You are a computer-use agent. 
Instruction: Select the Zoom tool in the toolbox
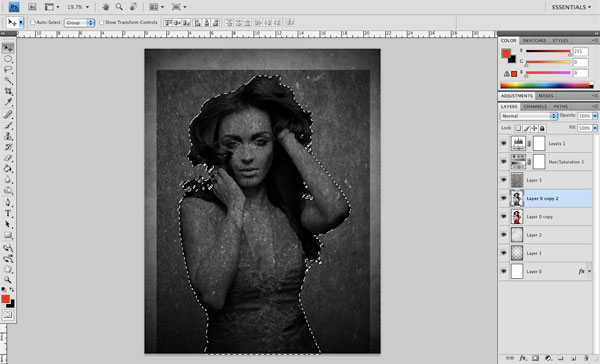pyautogui.click(x=8, y=280)
